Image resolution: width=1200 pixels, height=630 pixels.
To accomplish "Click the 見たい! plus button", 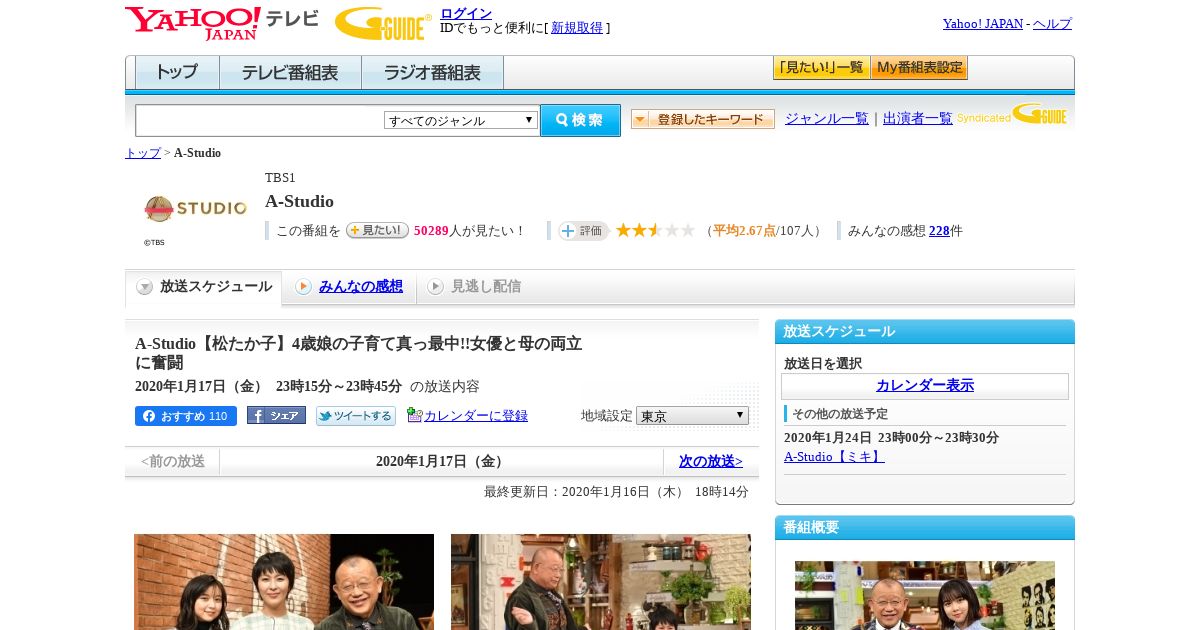I will click(377, 230).
